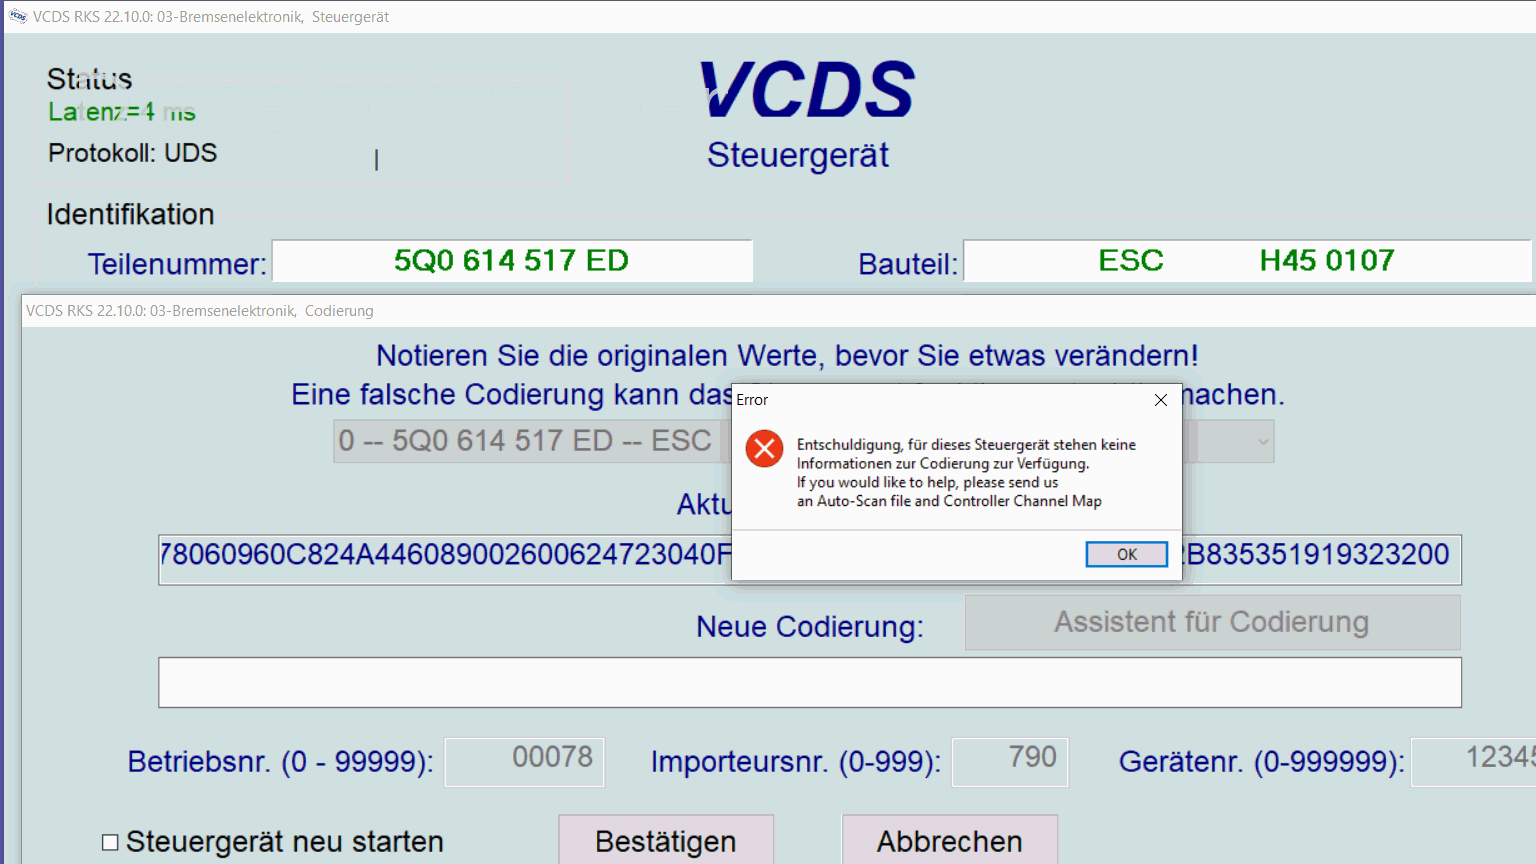Click the VCDS logo heading
1536x864 pixels.
coord(807,90)
